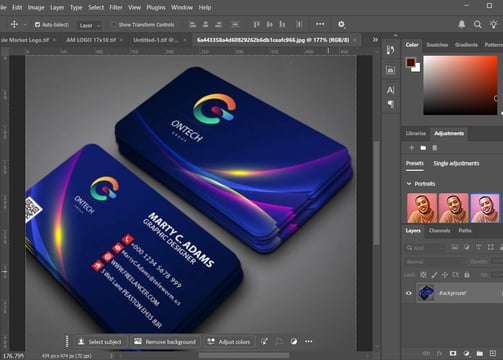
Task: Open three-dot more options in contextual bar
Action: 309,341
